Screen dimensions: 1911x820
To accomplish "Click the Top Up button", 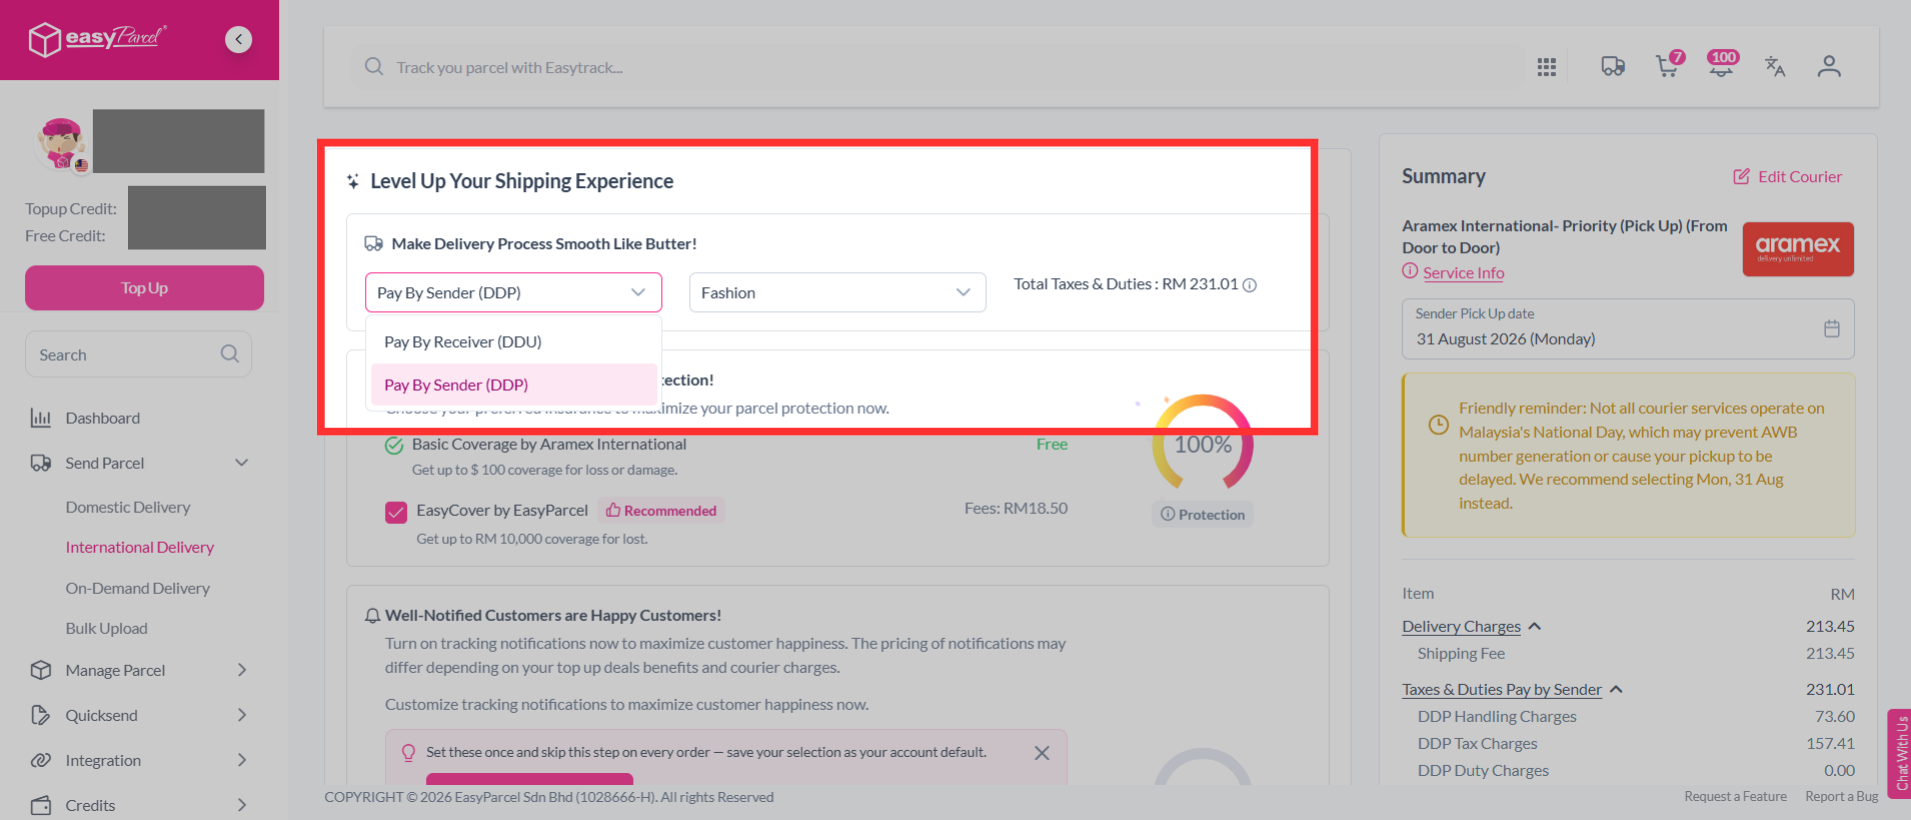I will (144, 288).
